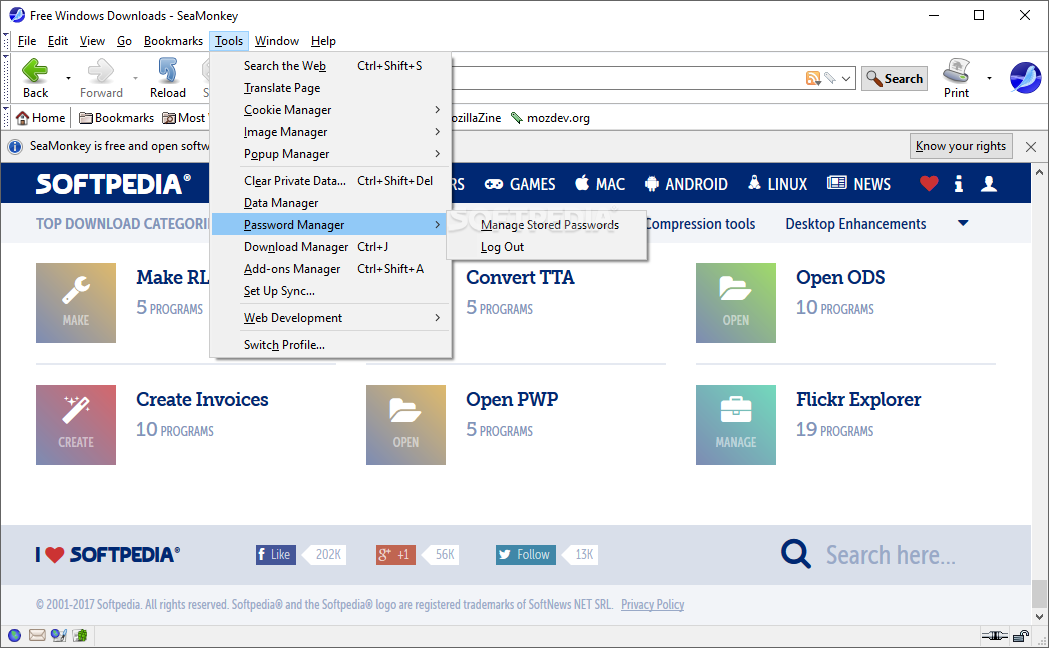Open the Forward button history dropdown arrow

tap(135, 78)
